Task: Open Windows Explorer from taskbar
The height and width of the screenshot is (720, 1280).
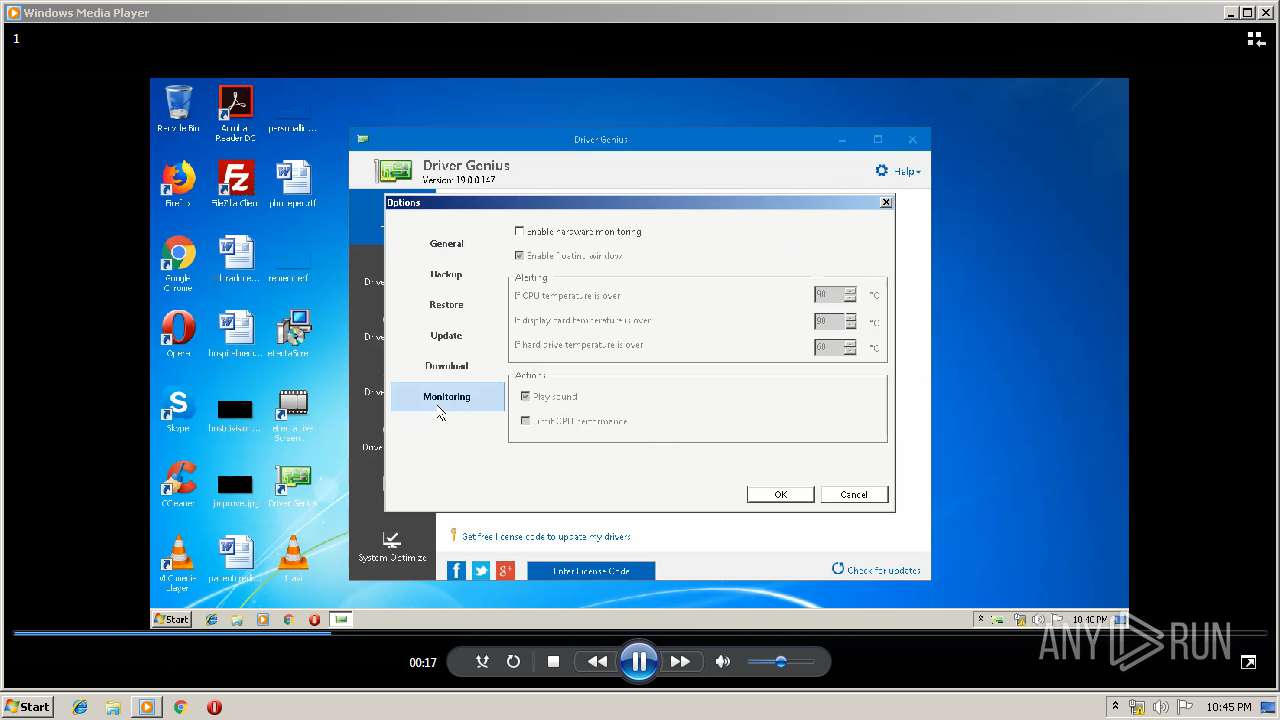Action: point(113,707)
